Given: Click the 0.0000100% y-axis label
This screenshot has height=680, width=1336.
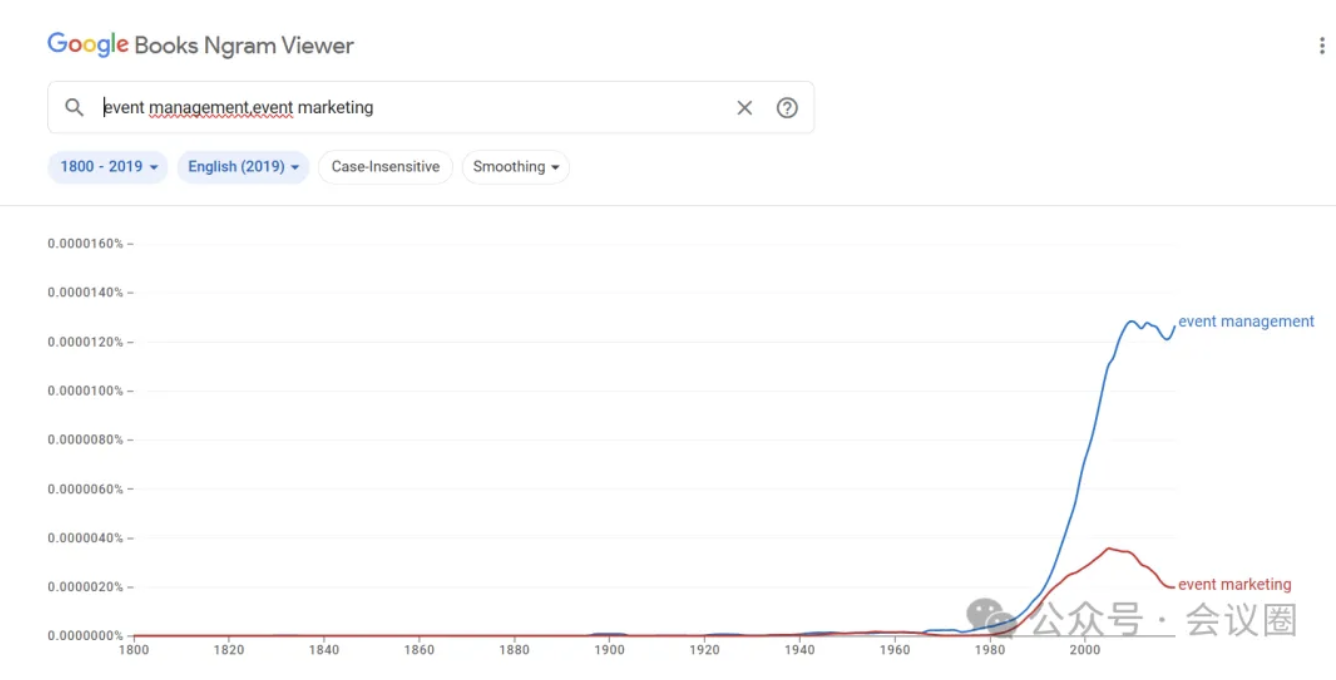Looking at the screenshot, I should coord(84,390).
